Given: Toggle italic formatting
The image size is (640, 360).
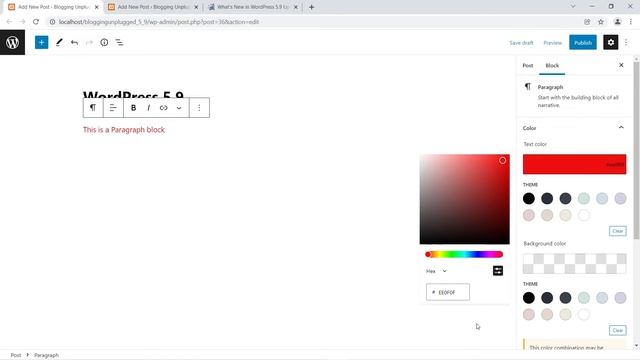Looking at the screenshot, I should pyautogui.click(x=148, y=108).
